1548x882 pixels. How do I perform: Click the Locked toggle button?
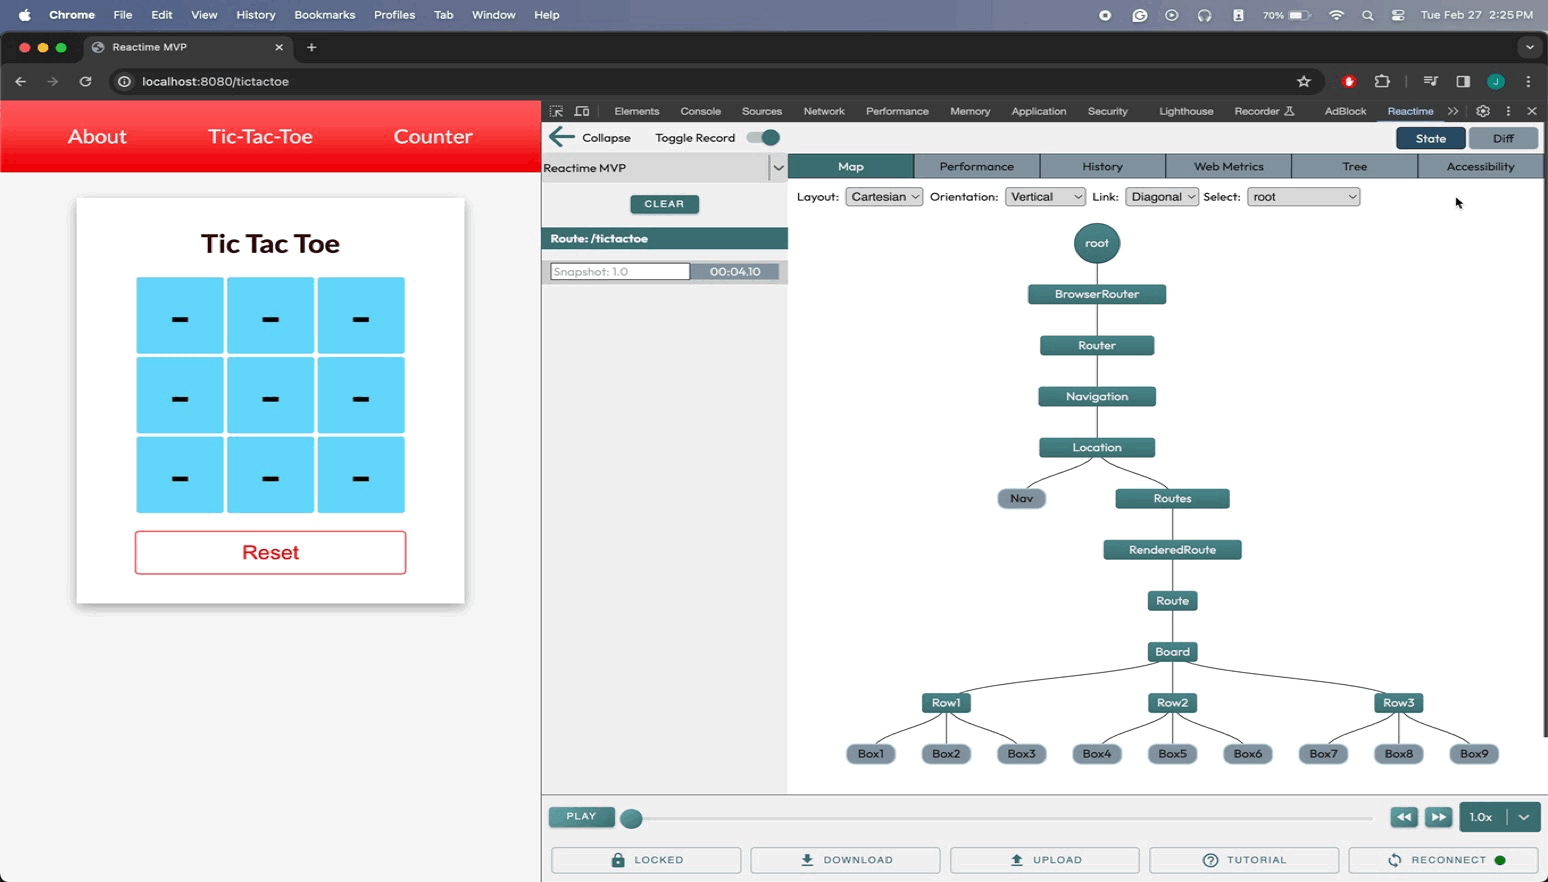pyautogui.click(x=646, y=859)
